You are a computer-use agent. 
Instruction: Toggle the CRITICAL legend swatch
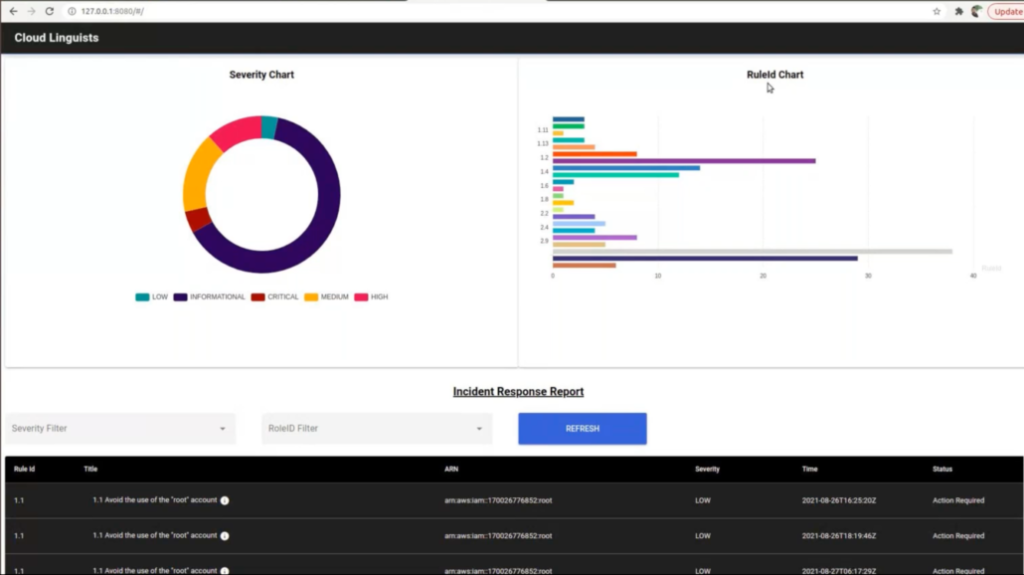point(258,297)
